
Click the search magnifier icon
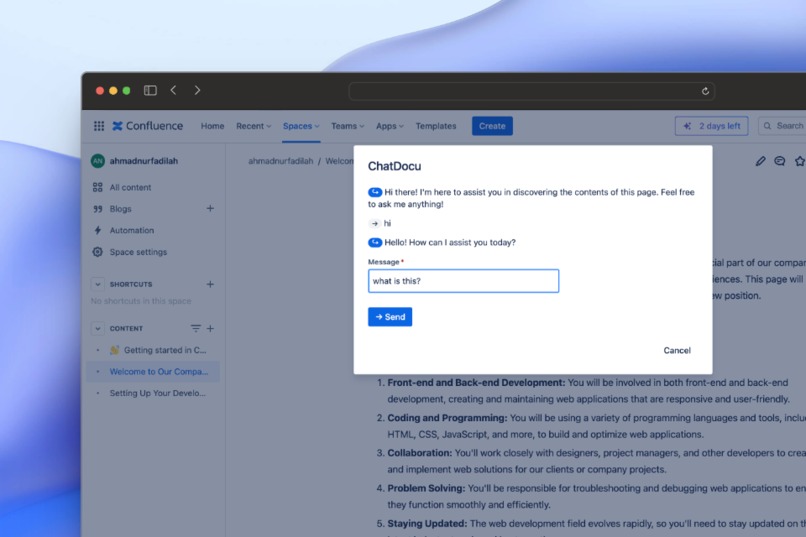pos(767,126)
